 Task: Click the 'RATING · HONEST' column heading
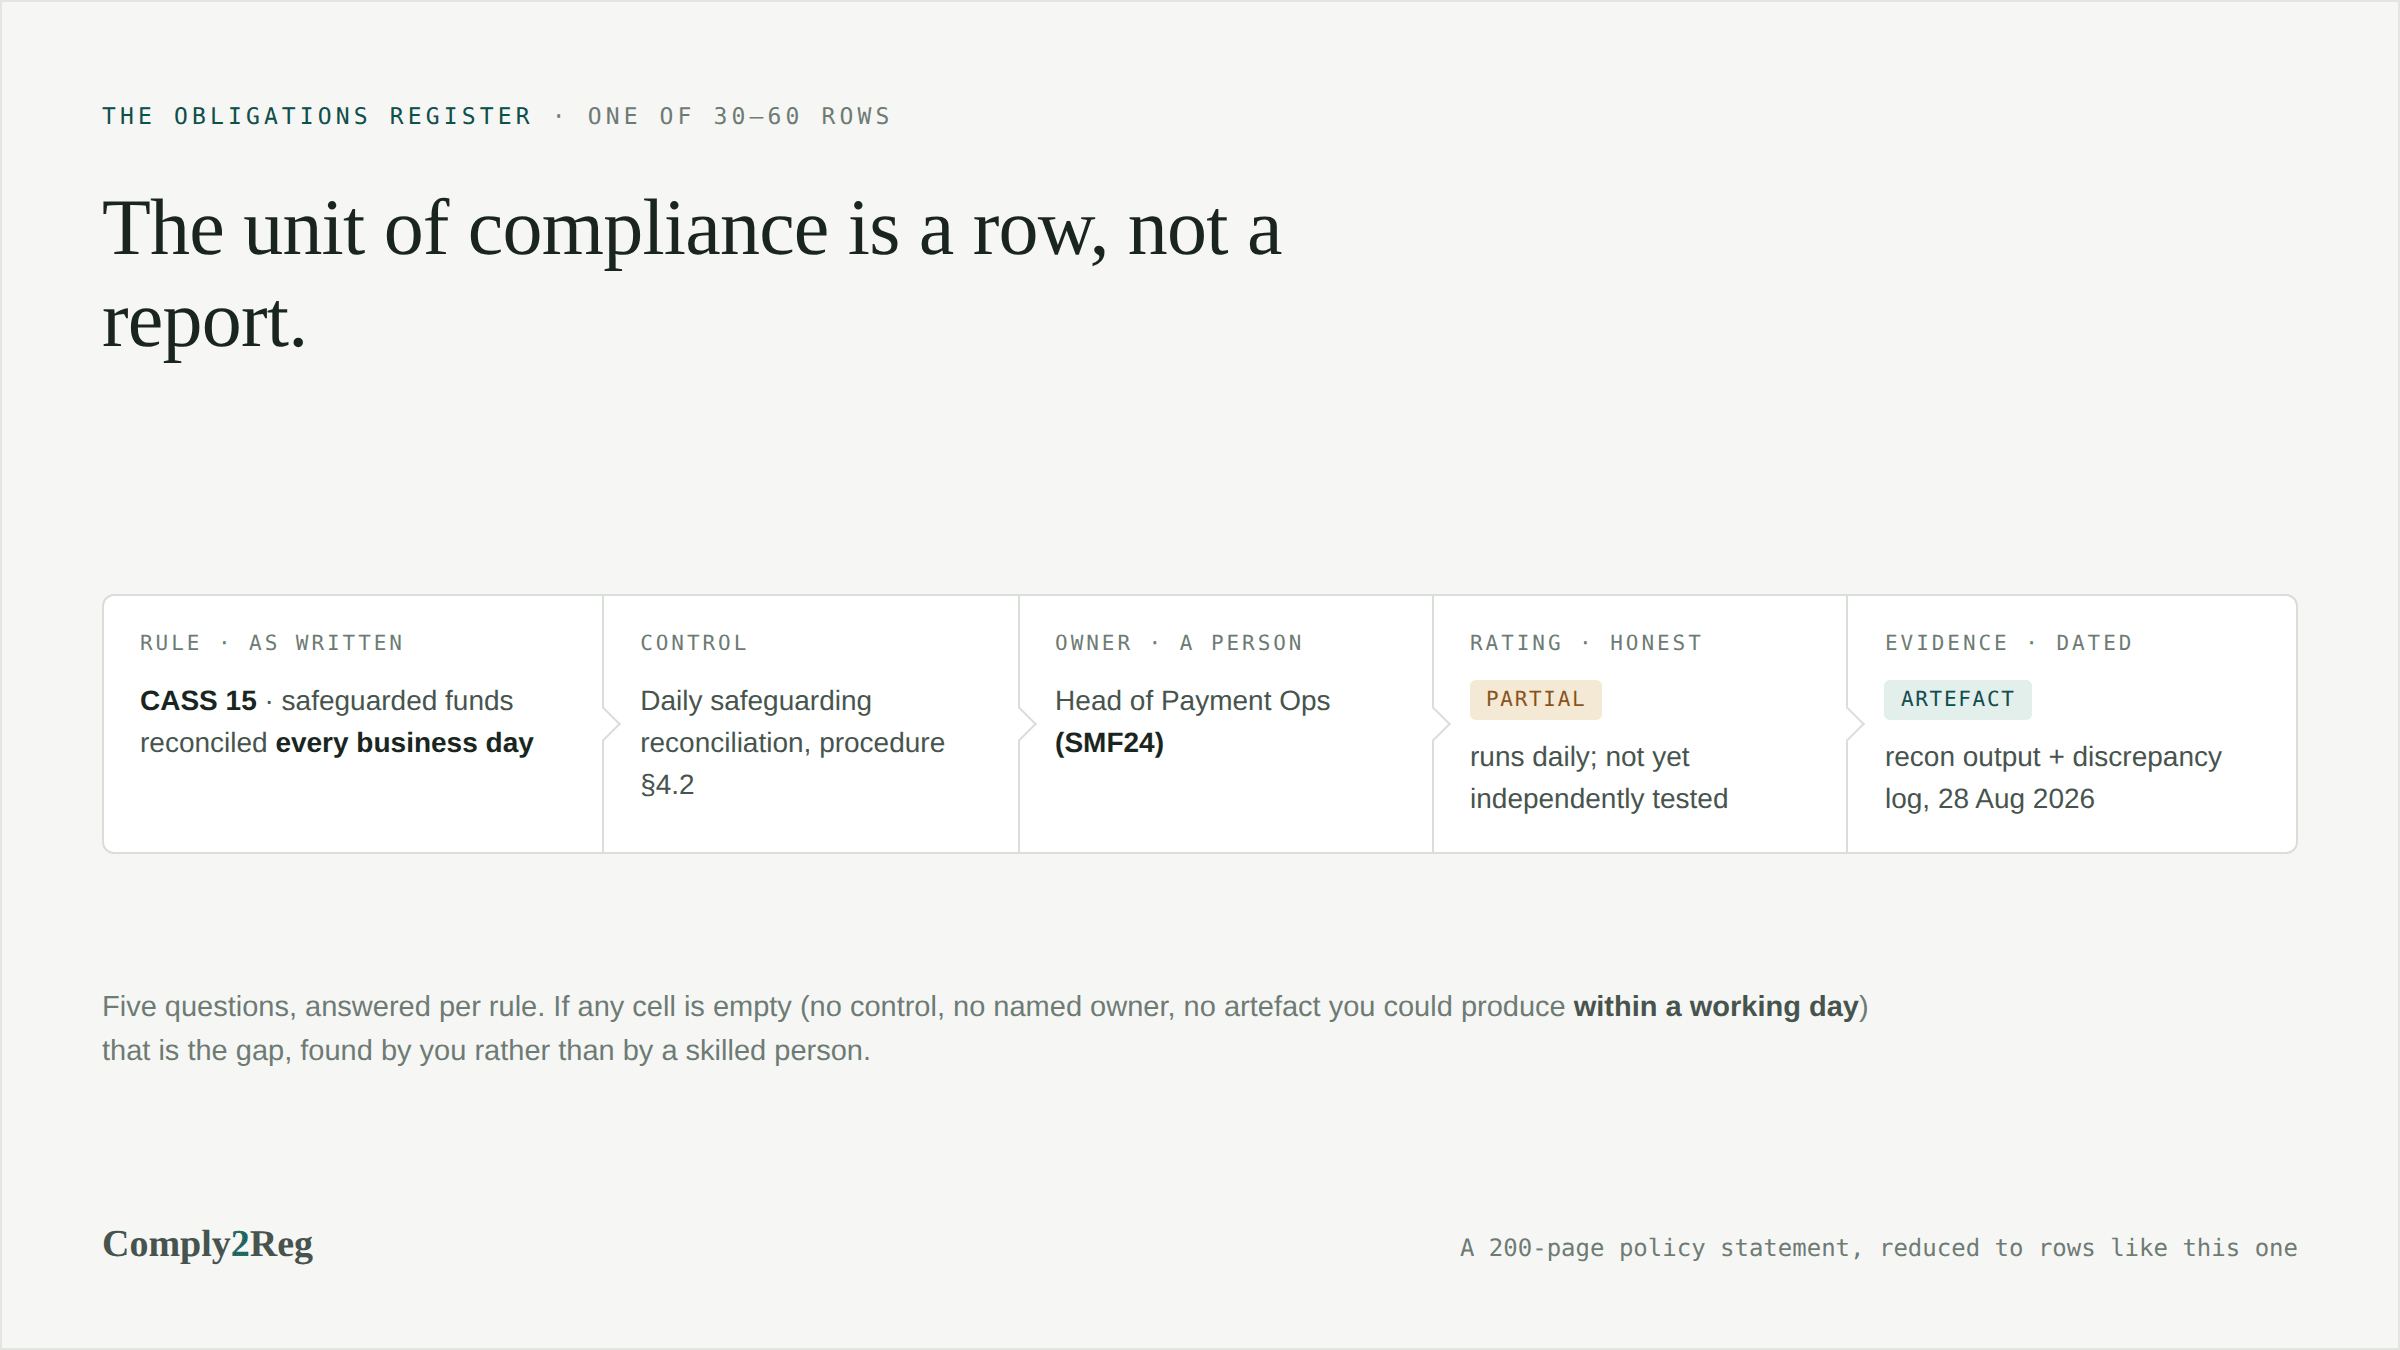point(1586,643)
